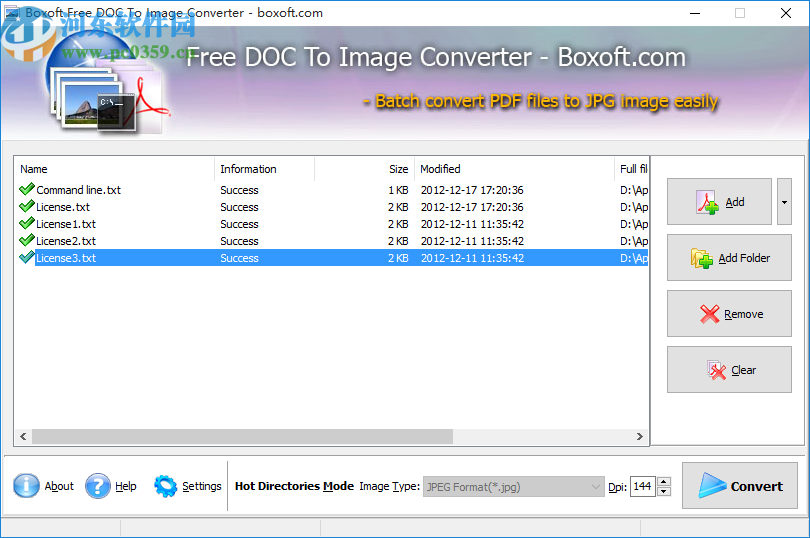
Task: Click the blue About info icon
Action: pyautogui.click(x=26, y=486)
